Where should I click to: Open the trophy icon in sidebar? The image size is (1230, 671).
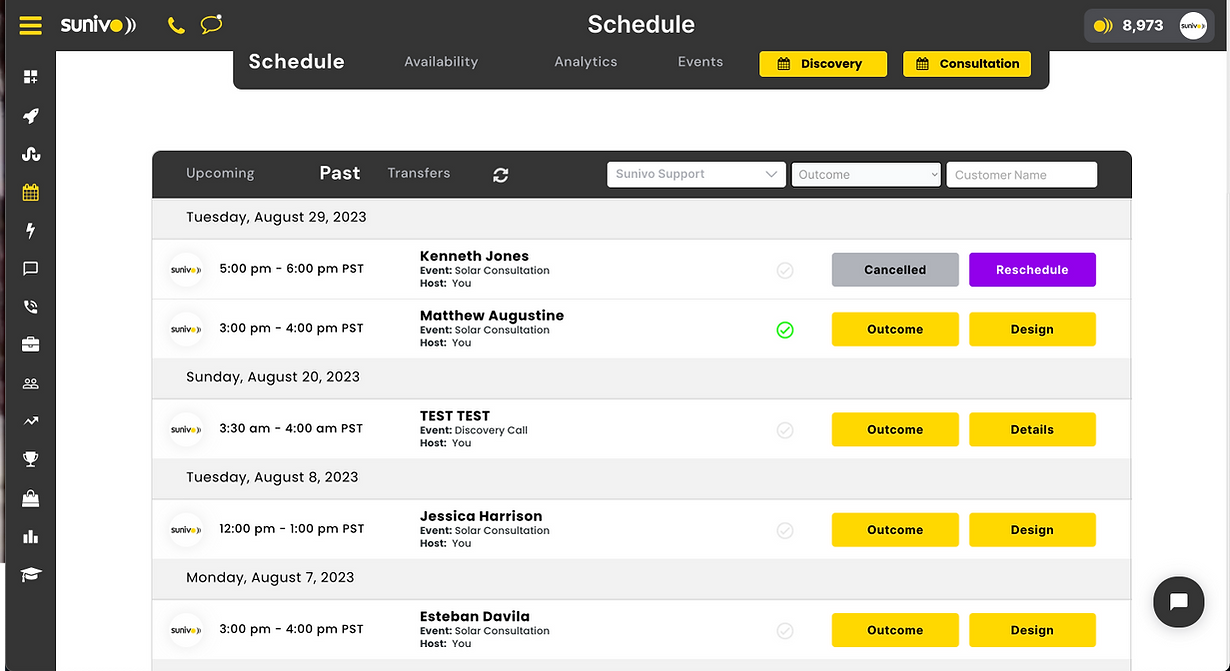pos(31,459)
